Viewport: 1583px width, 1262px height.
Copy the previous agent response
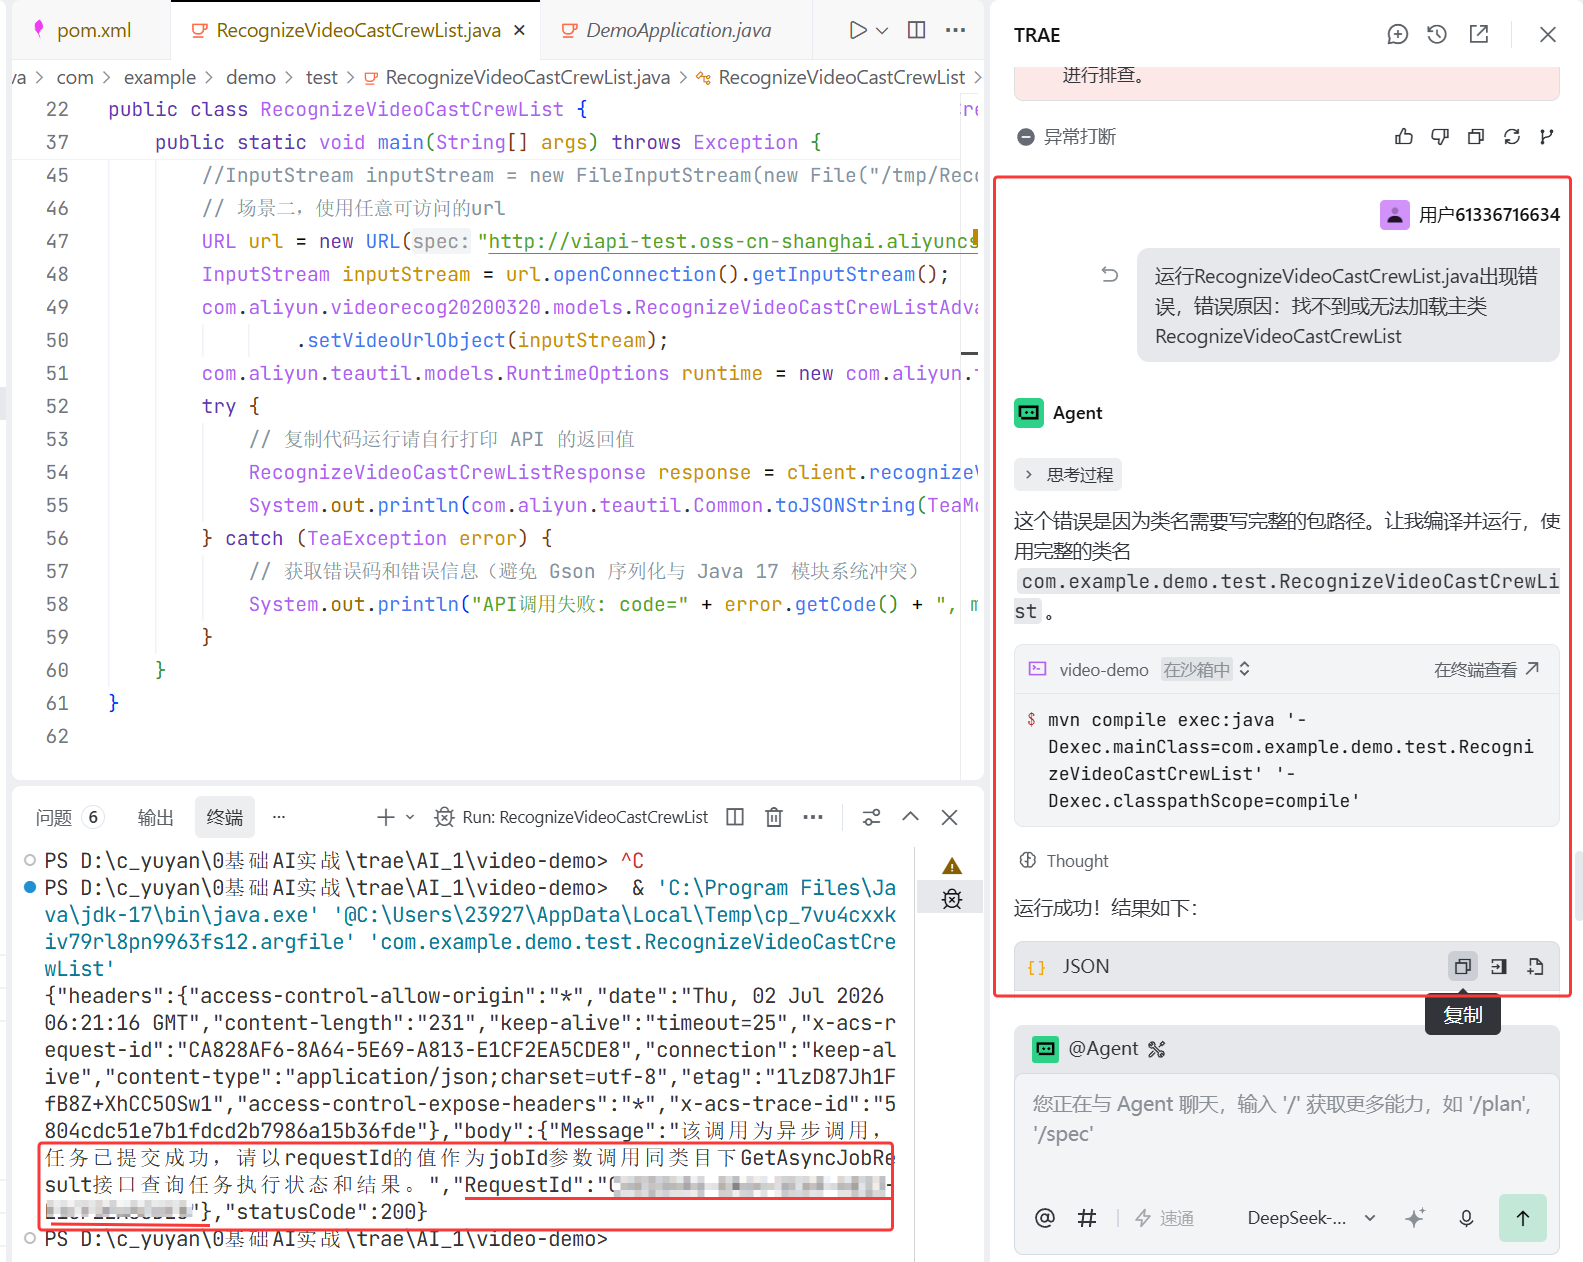[1476, 137]
